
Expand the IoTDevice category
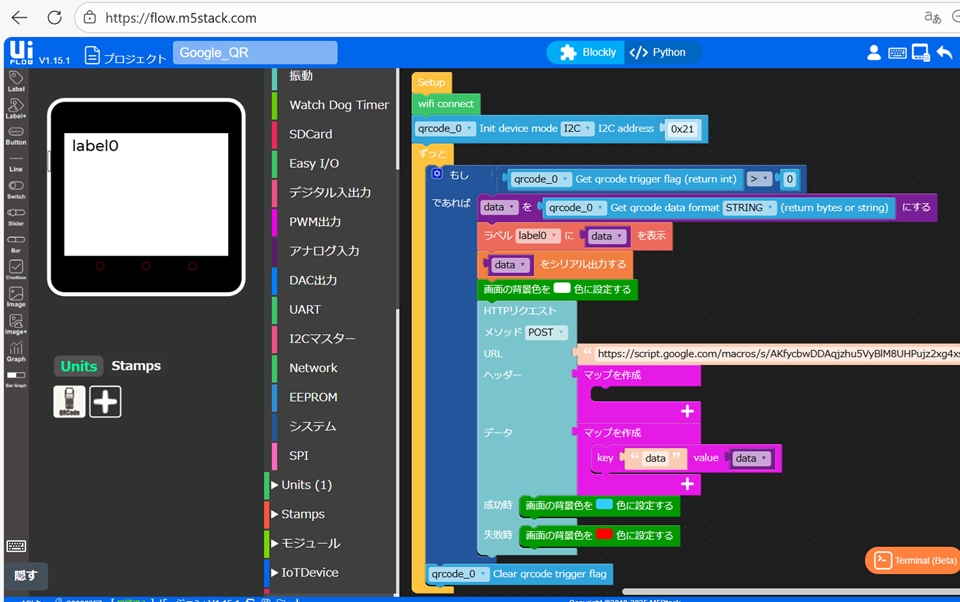pos(309,573)
